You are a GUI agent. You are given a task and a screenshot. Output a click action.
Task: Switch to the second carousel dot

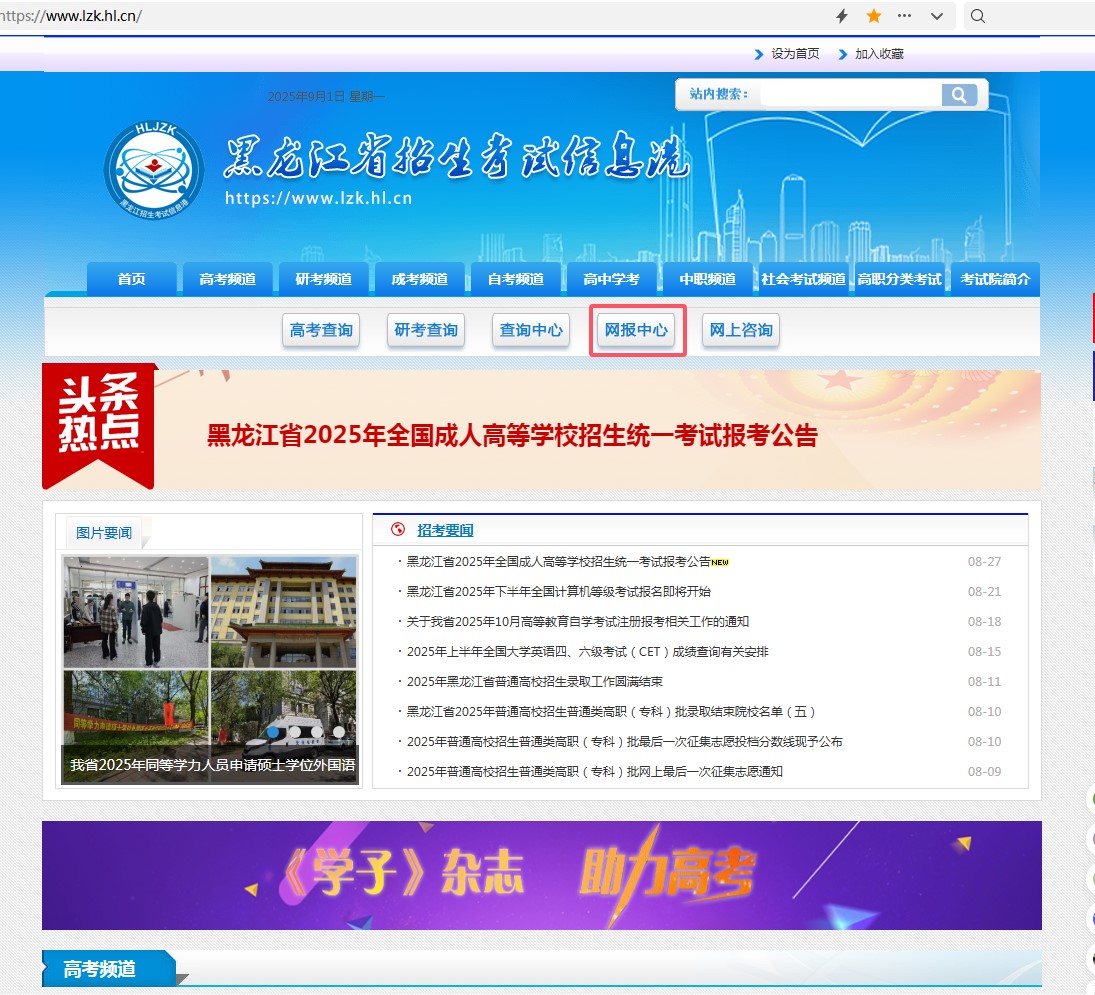coord(295,732)
